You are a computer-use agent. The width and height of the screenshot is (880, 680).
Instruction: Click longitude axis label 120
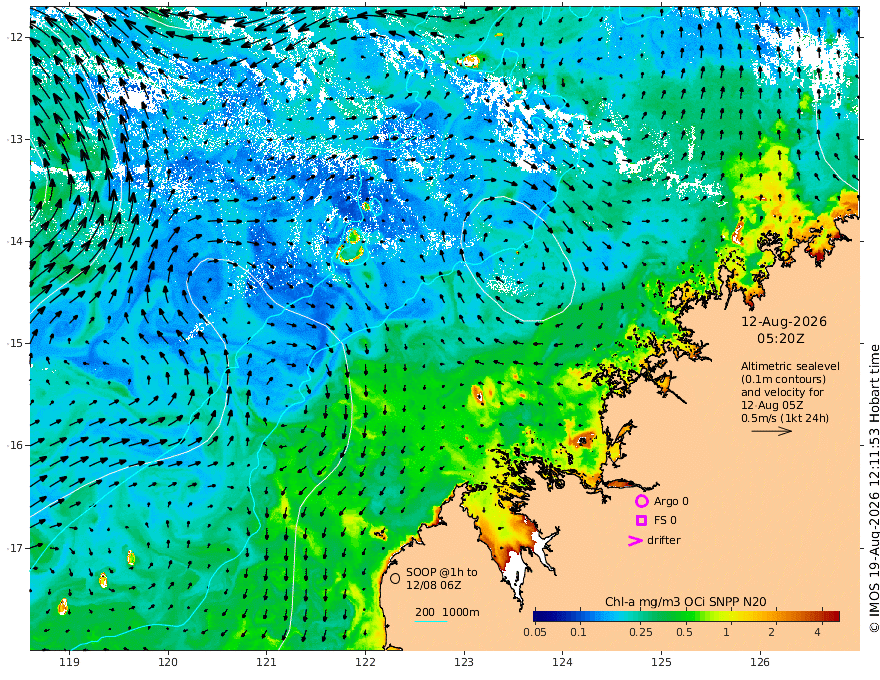[168, 663]
